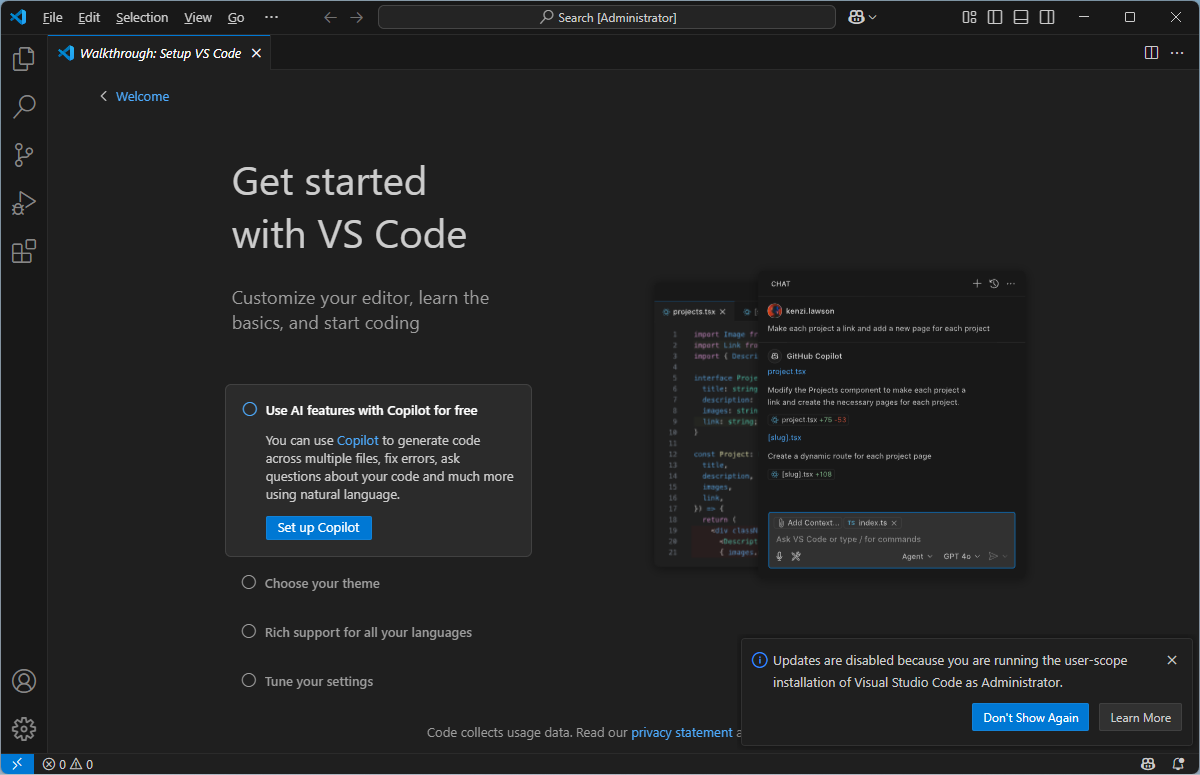Follow the blue Copilot link in the step description
This screenshot has height=775, width=1200.
tap(358, 440)
